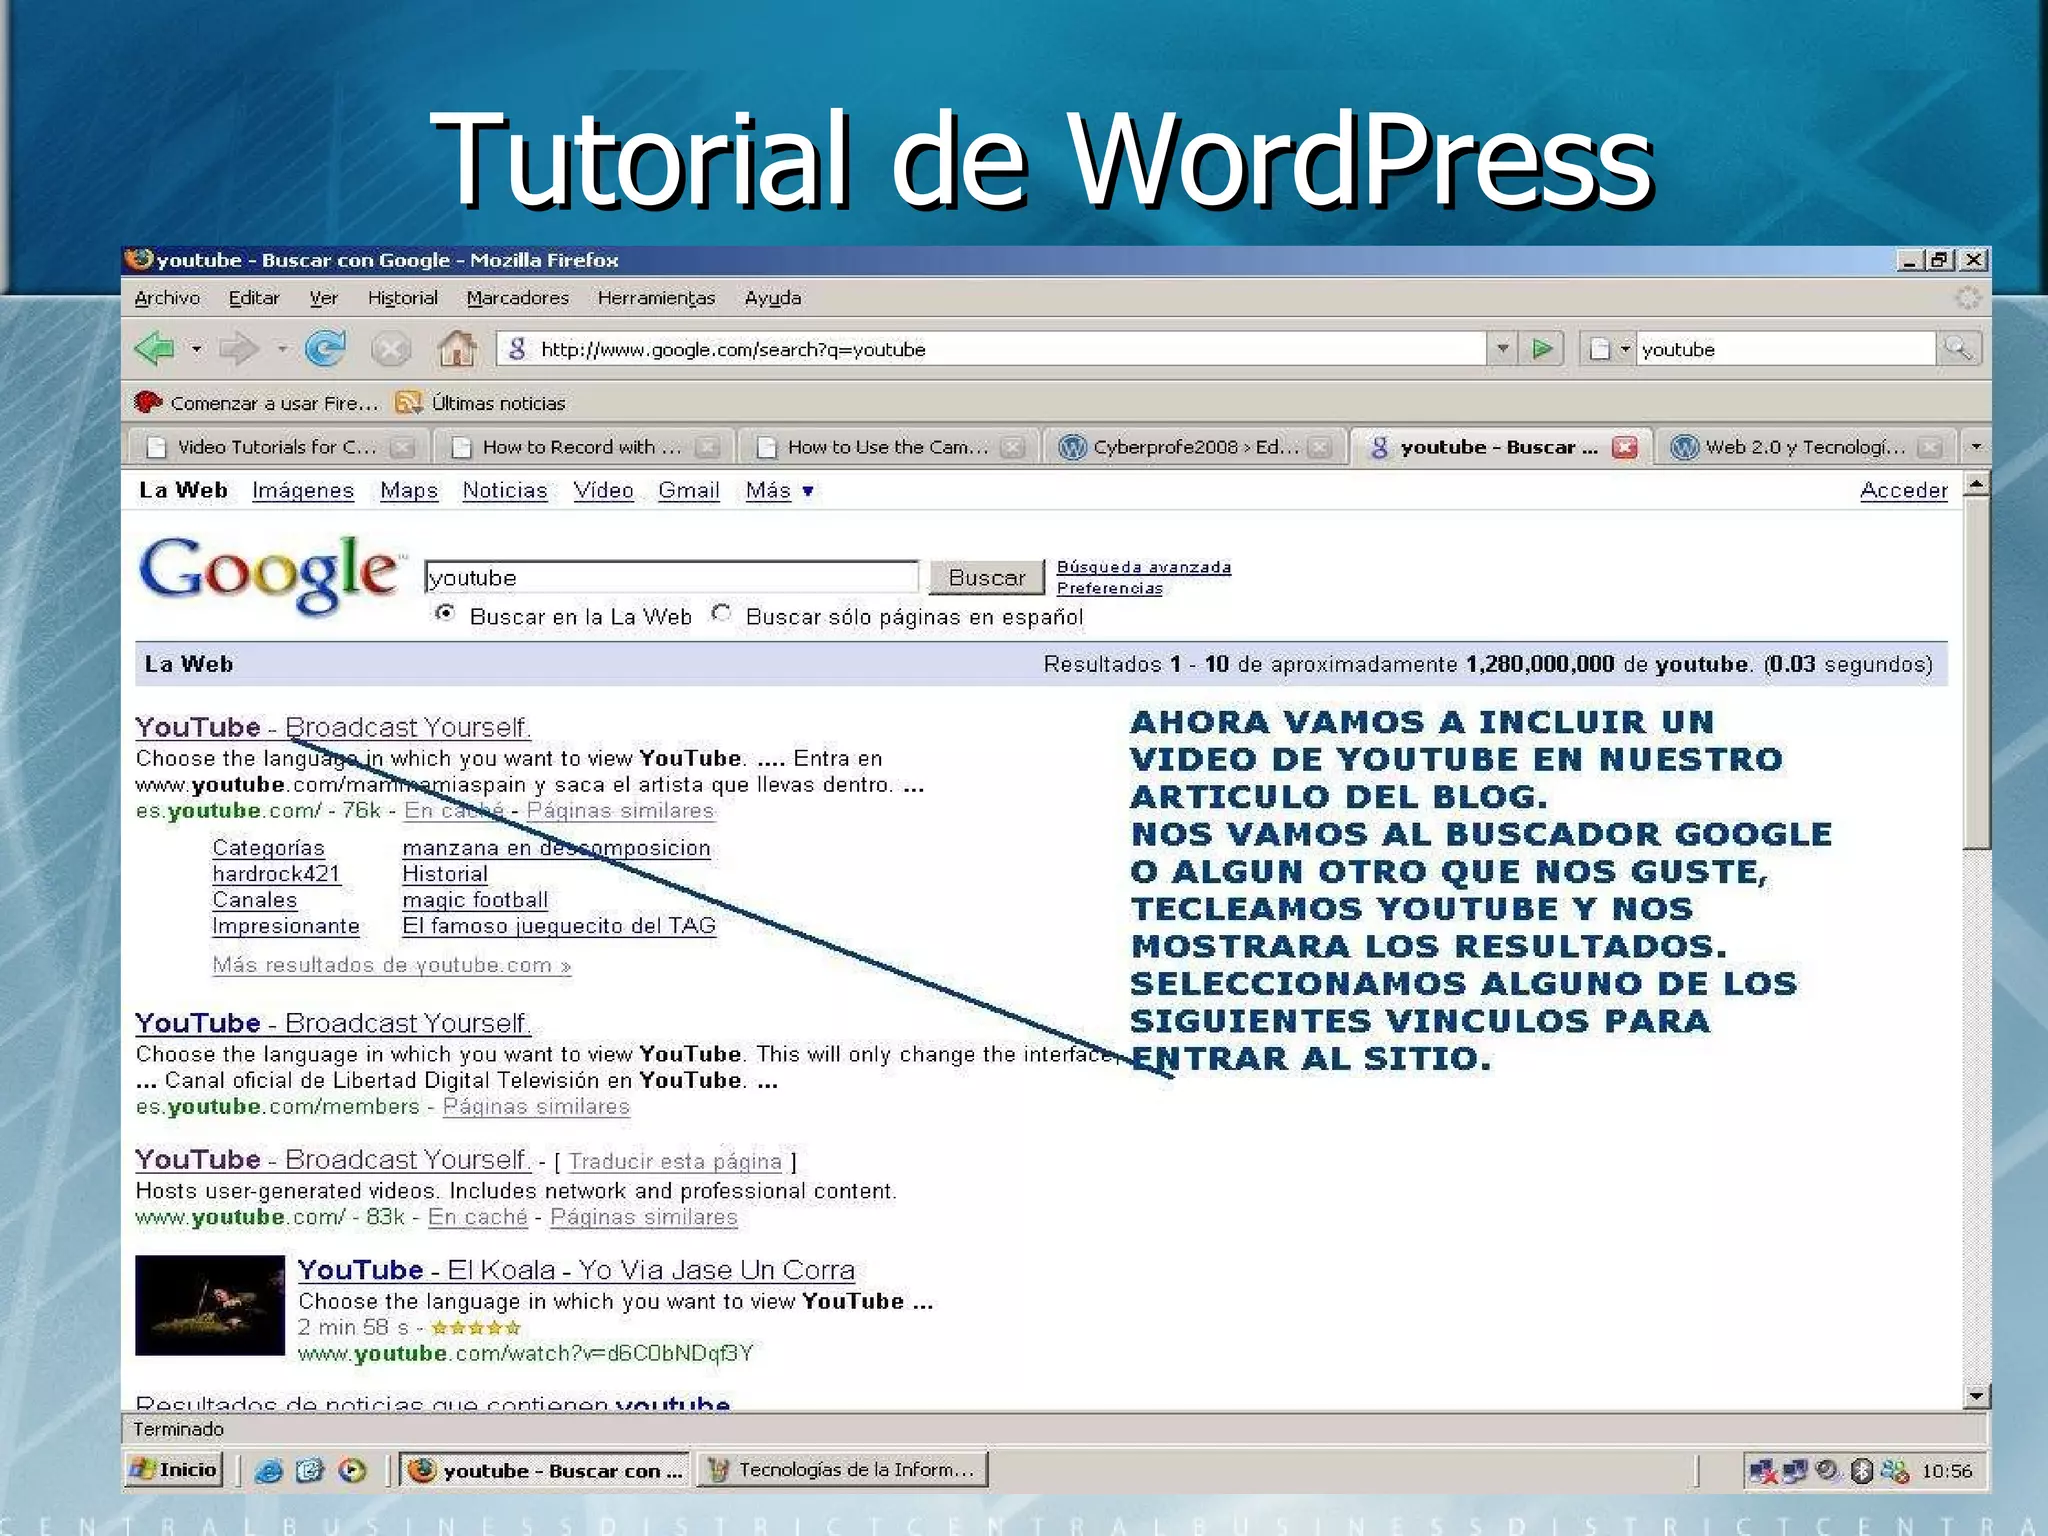
Task: Click the green Back arrow button
Action: tap(155, 349)
